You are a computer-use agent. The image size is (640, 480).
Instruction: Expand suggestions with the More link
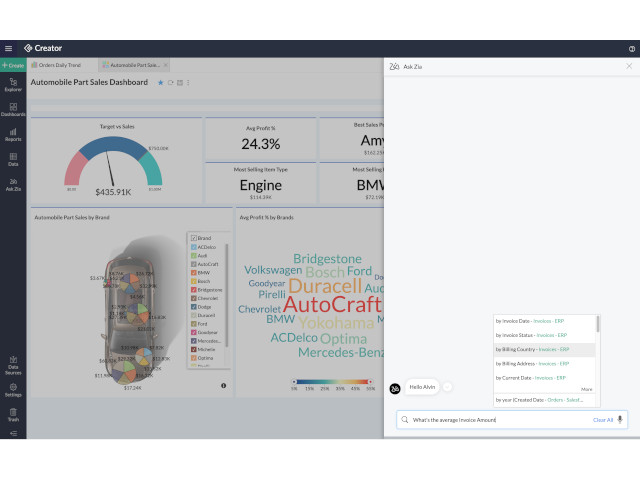pos(586,389)
